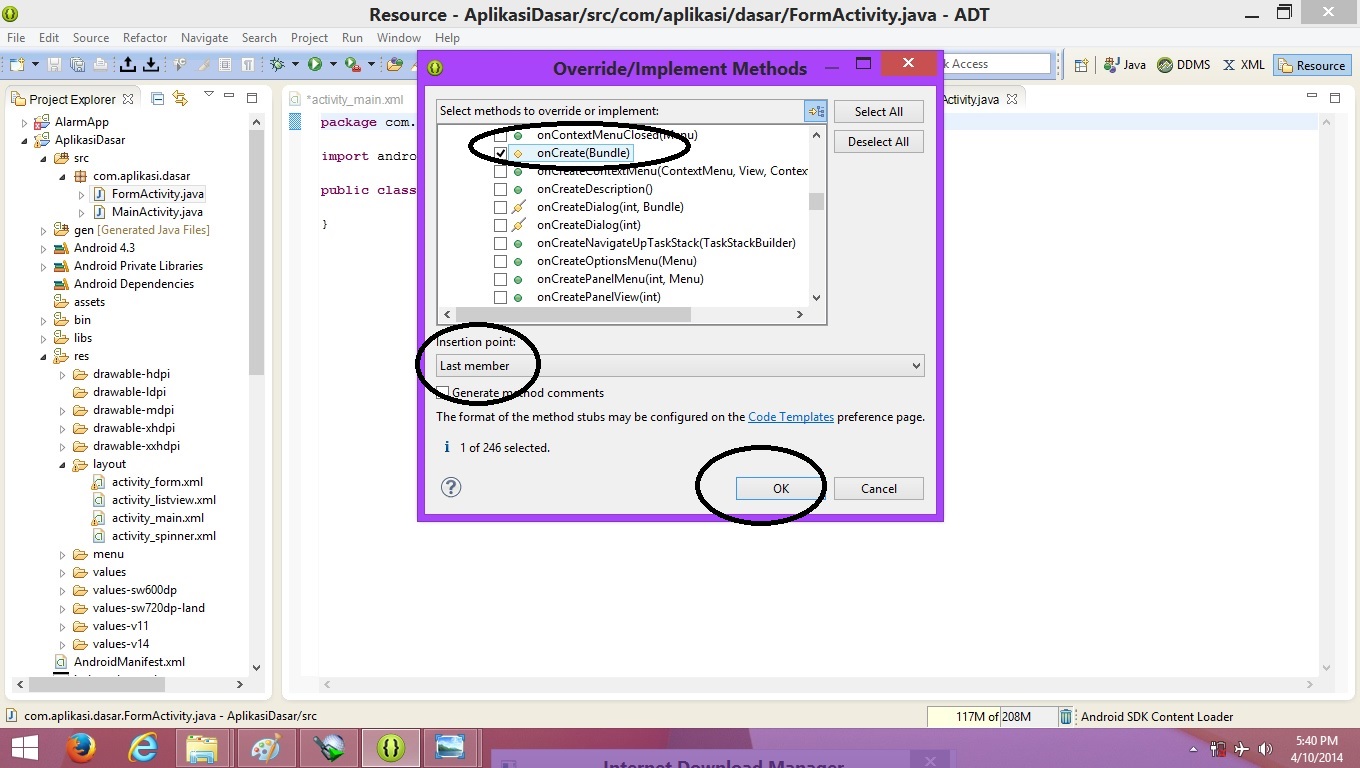Uncheck the onCreate(Bundle) checkbox
The width and height of the screenshot is (1360, 768).
(x=501, y=153)
